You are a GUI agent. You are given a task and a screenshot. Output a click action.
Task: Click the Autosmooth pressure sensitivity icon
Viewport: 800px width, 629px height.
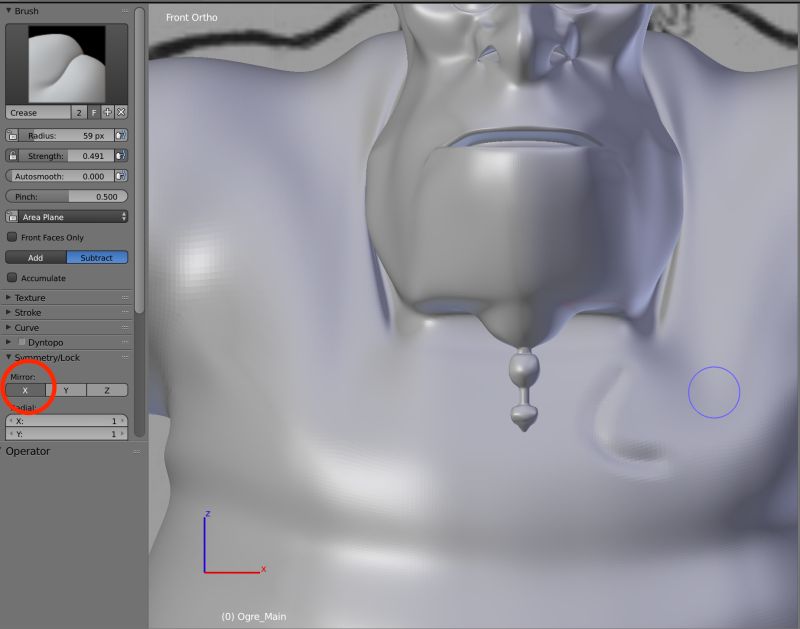click(121, 175)
